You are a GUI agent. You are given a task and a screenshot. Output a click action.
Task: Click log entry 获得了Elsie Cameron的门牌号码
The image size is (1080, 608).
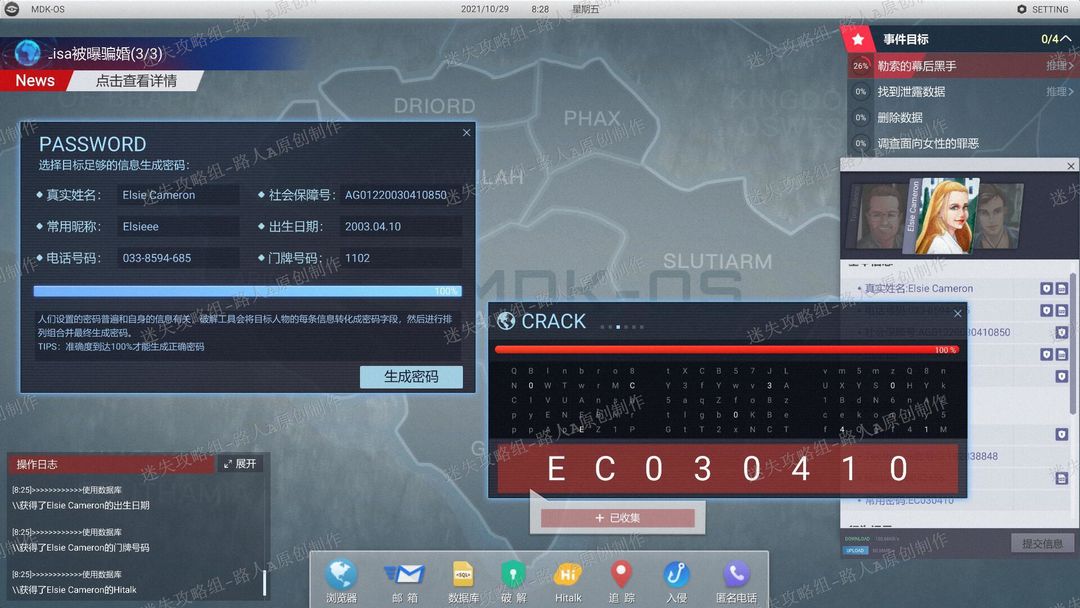(x=81, y=547)
